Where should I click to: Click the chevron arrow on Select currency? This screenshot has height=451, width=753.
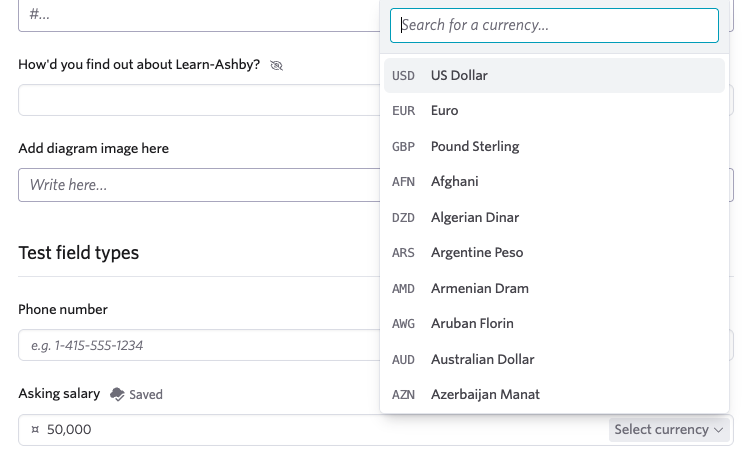[718, 430]
